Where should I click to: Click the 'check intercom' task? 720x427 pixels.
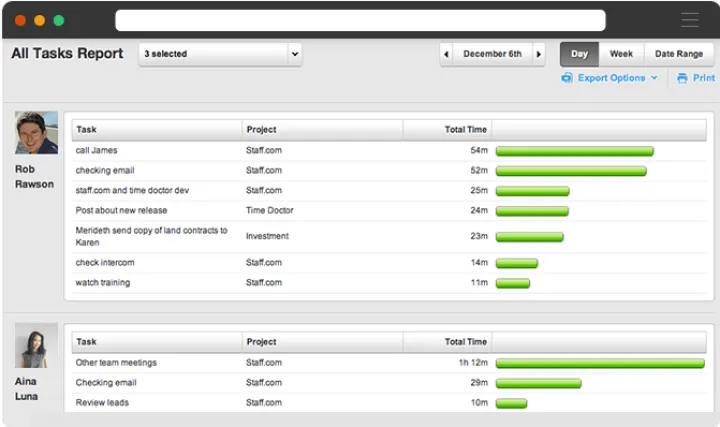[105, 263]
